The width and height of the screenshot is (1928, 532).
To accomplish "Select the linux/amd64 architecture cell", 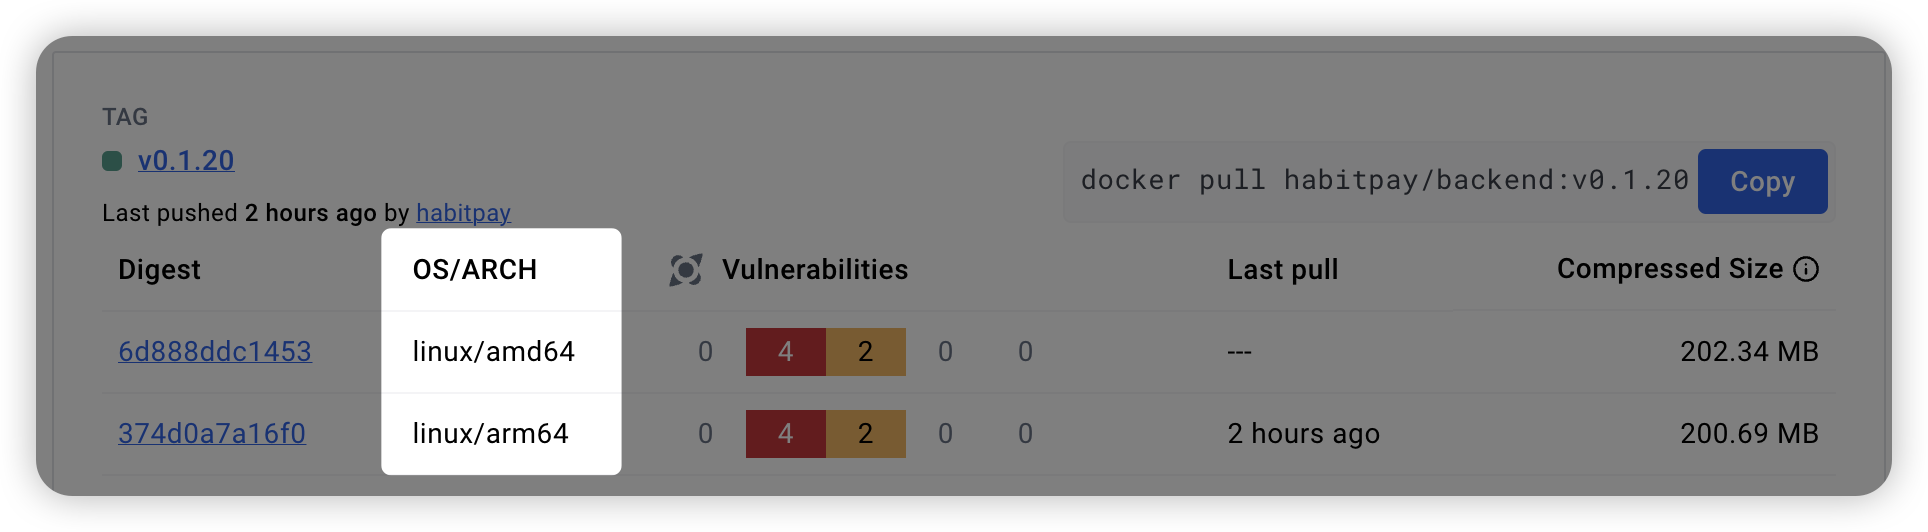I will tap(494, 352).
